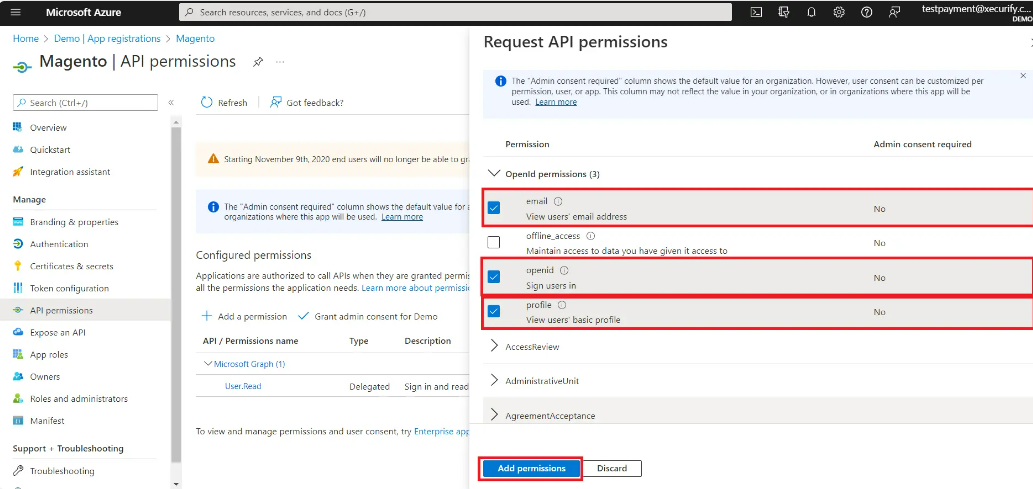Pin the Magento API permissions page

coord(258,62)
